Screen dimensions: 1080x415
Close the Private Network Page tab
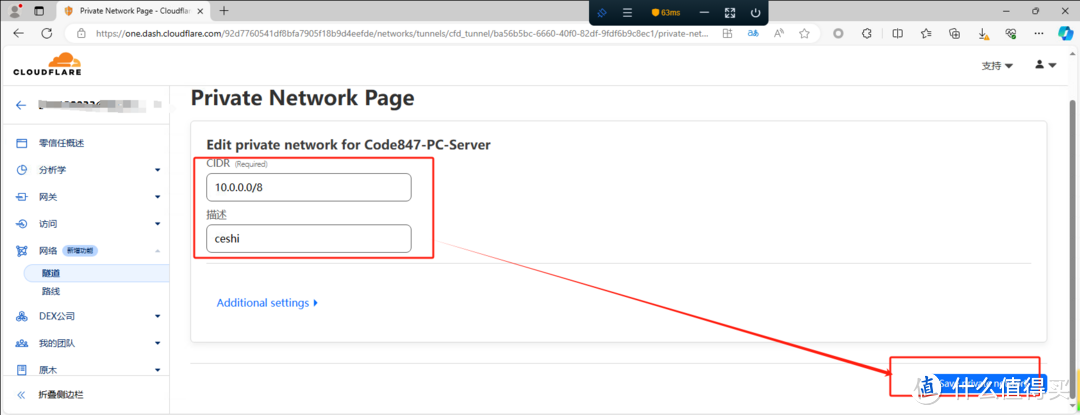coord(200,11)
